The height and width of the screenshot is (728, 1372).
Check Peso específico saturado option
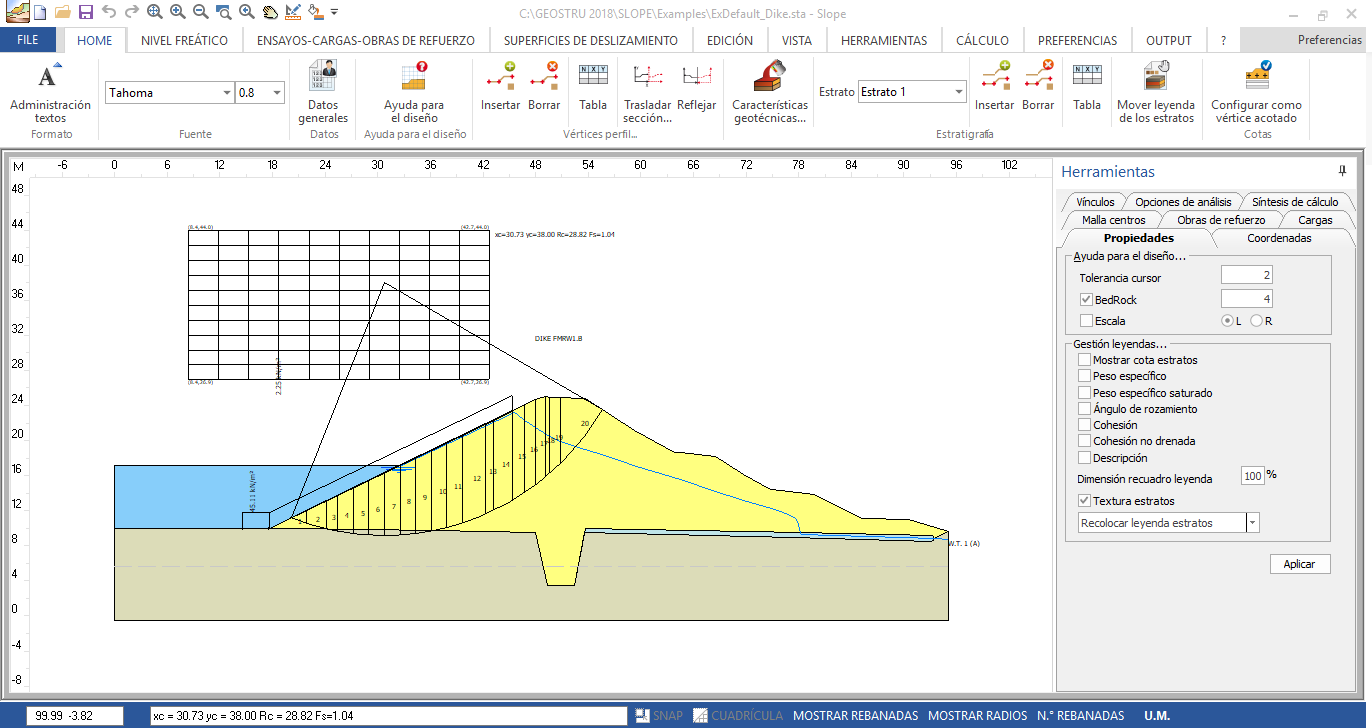click(x=1085, y=393)
